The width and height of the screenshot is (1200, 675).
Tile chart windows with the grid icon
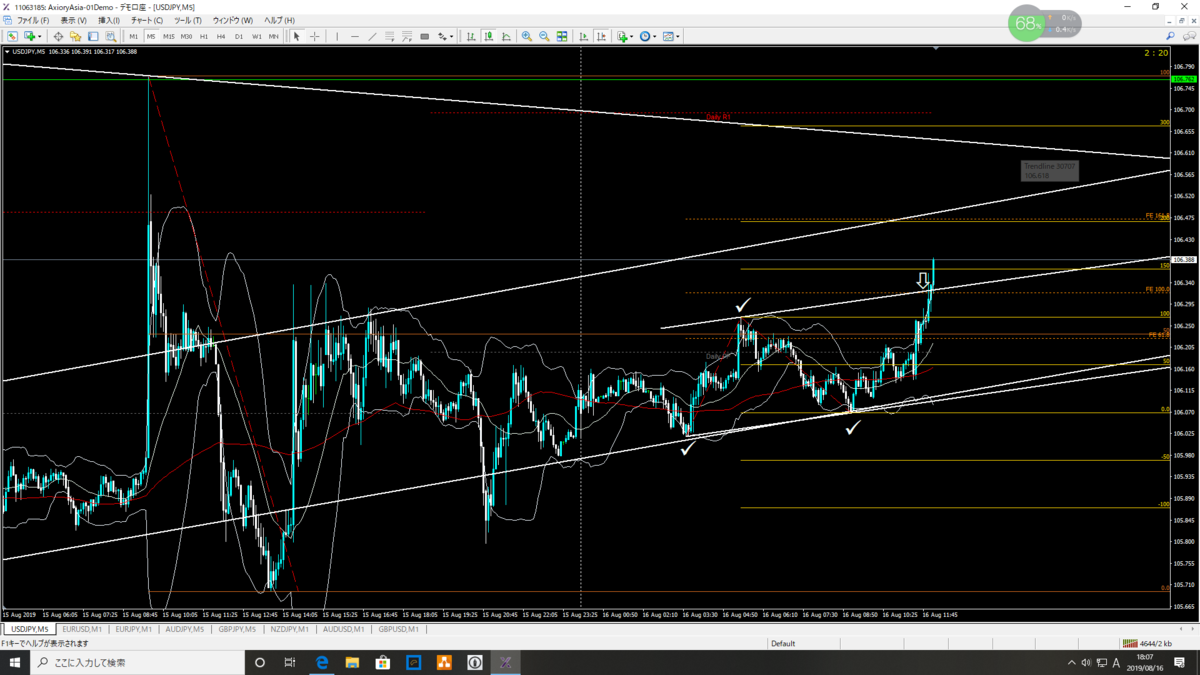562,36
